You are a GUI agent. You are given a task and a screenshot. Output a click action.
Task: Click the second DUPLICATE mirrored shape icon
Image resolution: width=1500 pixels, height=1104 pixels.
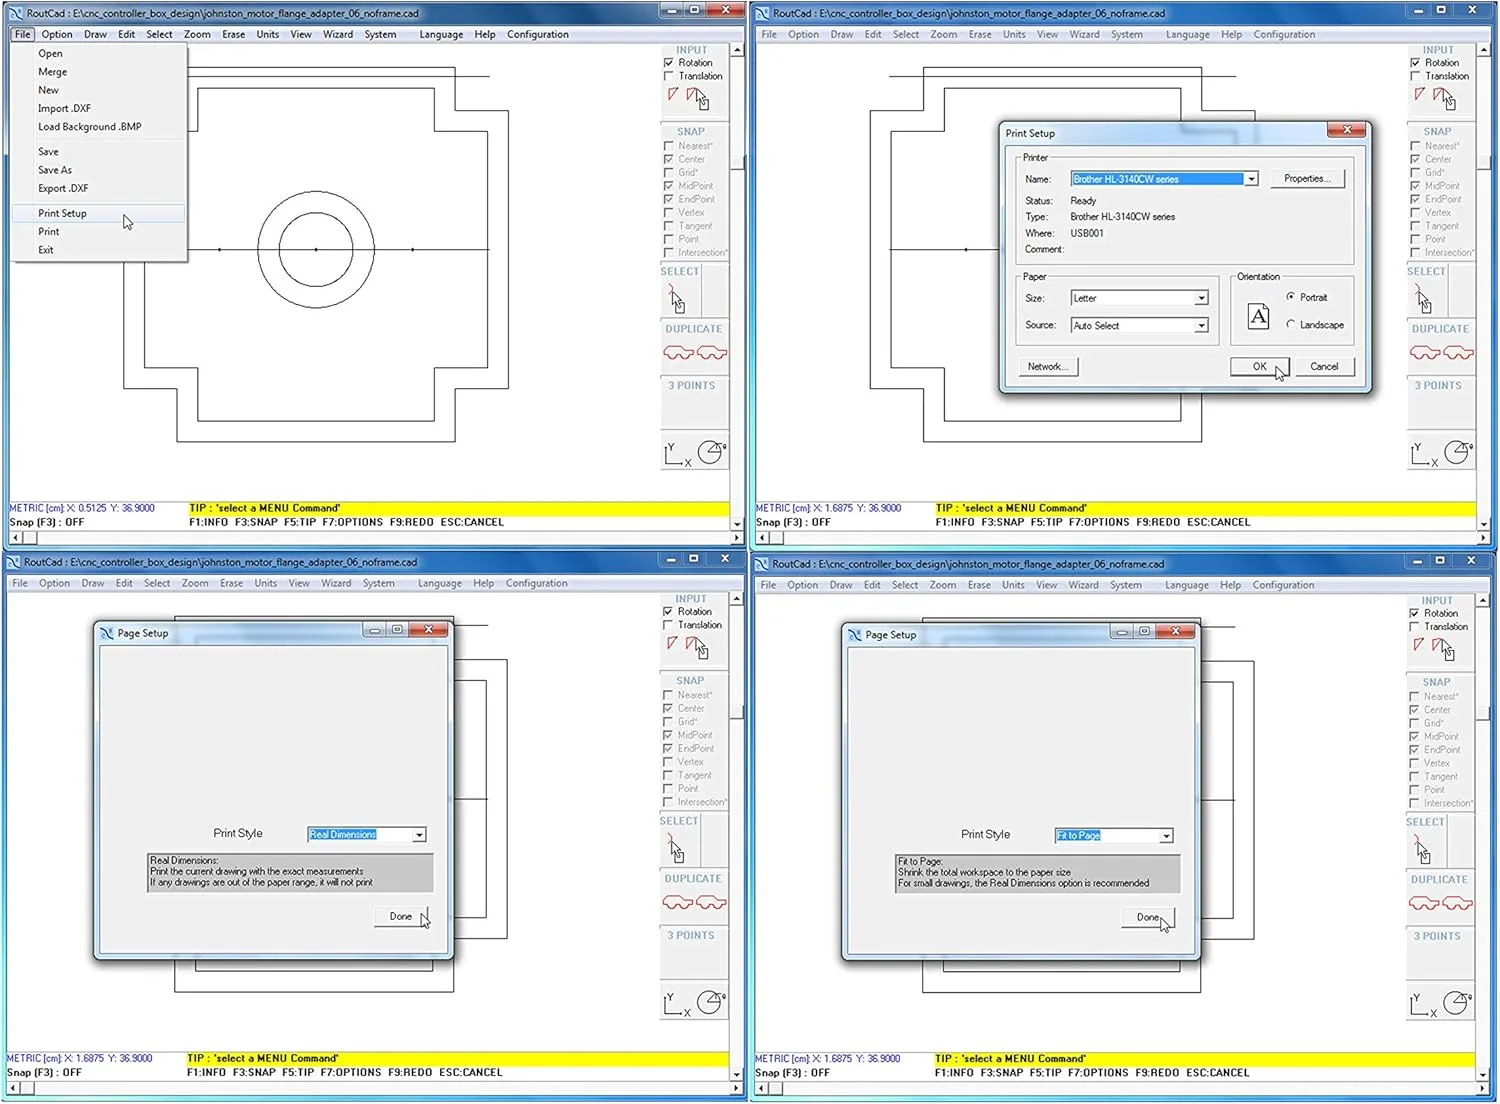click(711, 352)
